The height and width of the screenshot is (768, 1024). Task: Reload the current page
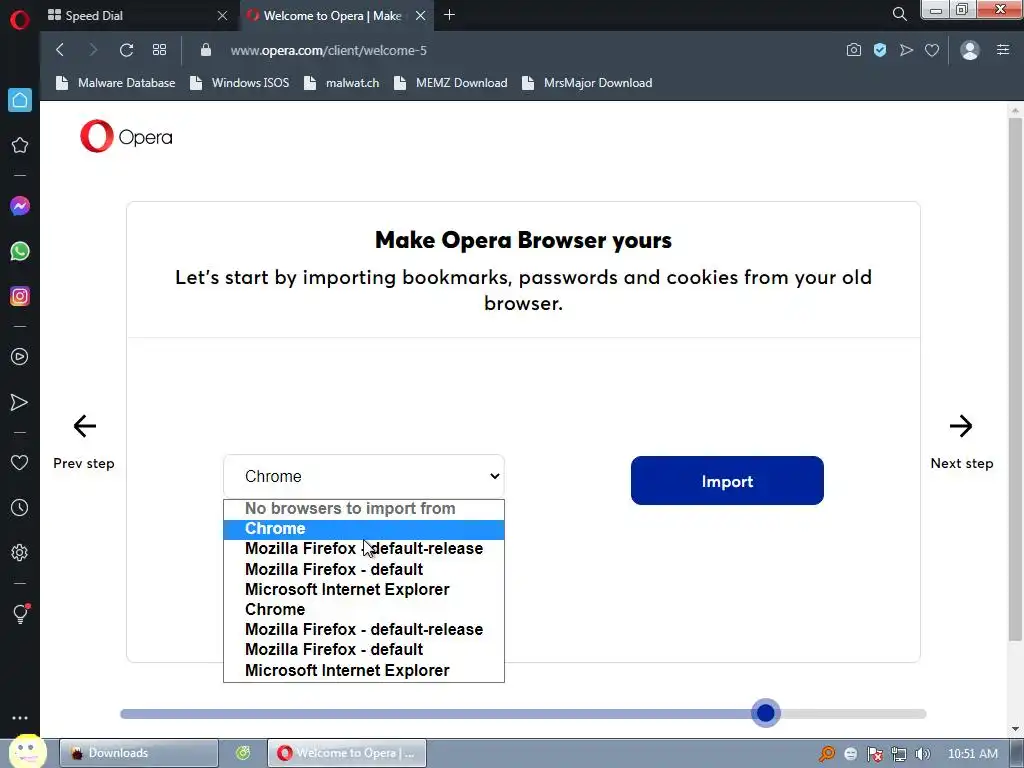(x=127, y=50)
